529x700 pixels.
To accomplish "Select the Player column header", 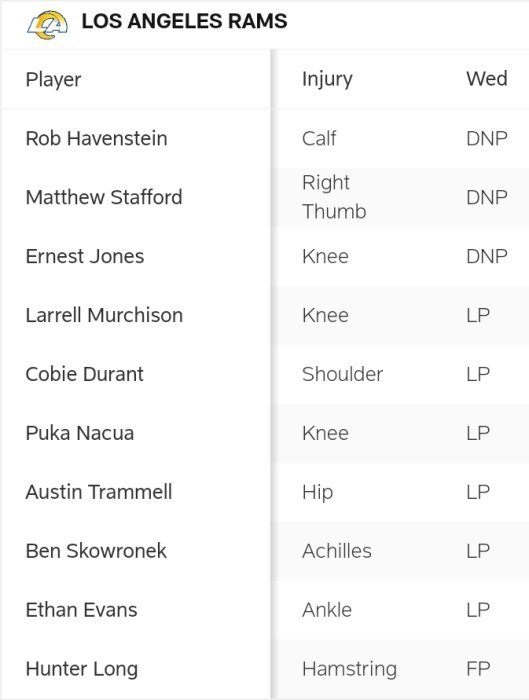I will coord(53,79).
